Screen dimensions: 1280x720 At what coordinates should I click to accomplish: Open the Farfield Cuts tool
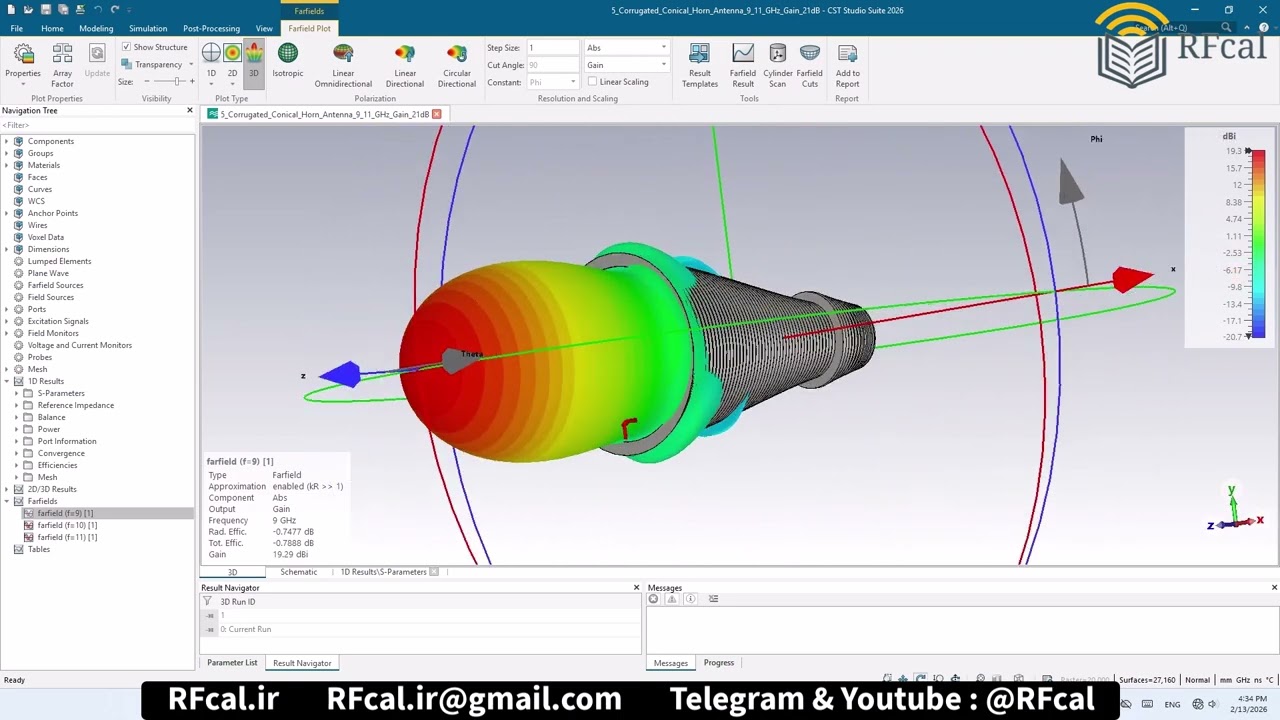click(x=810, y=65)
